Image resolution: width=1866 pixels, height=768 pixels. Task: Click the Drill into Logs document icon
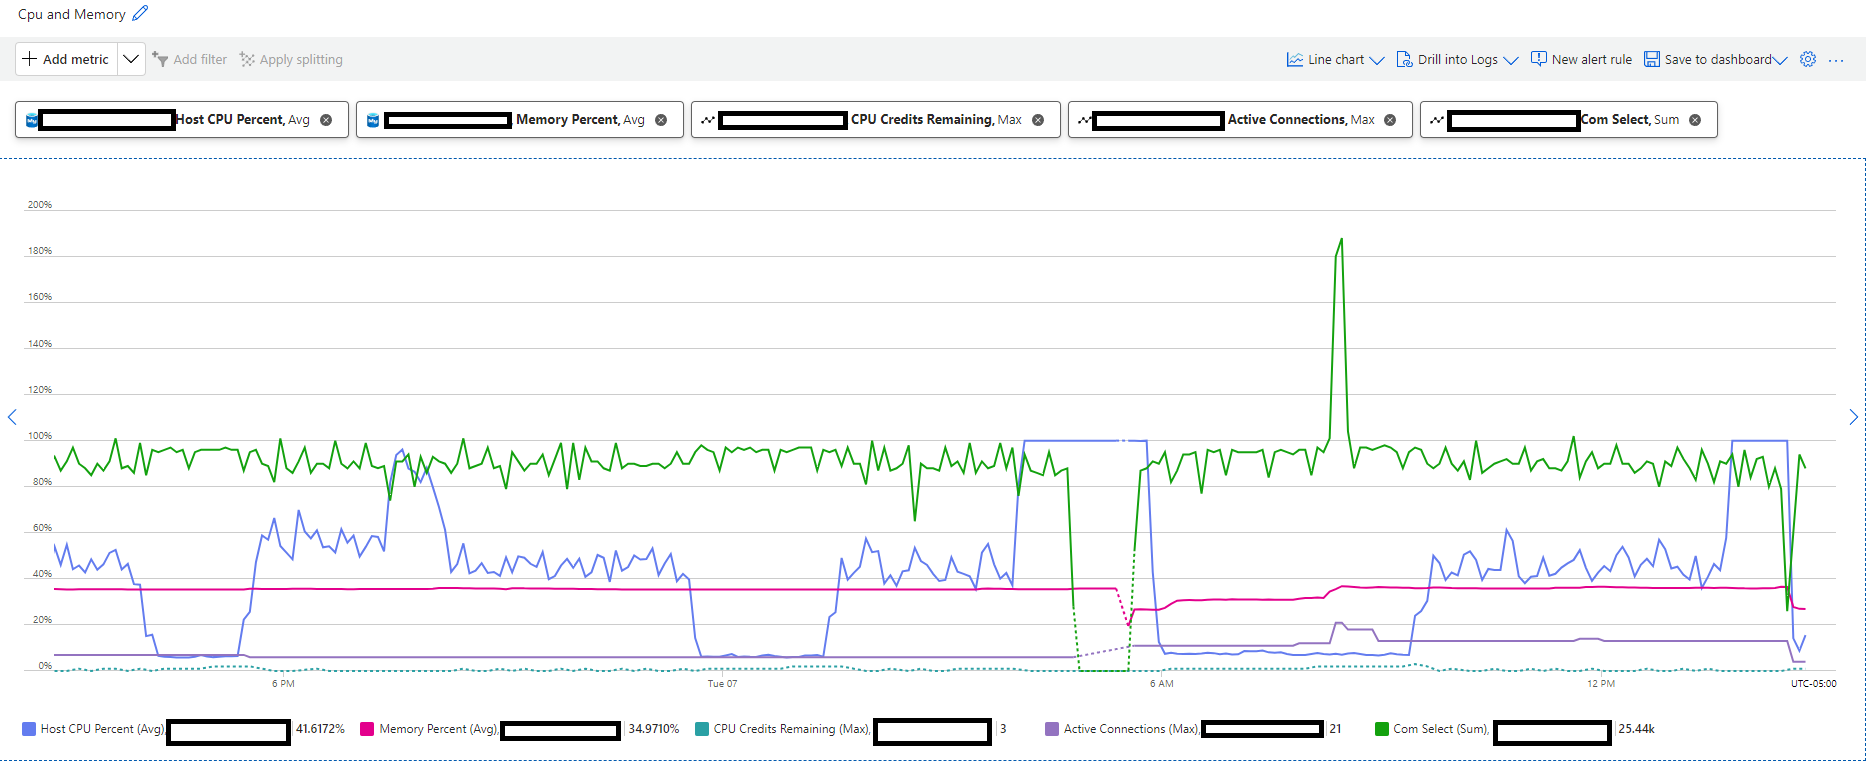pos(1404,59)
